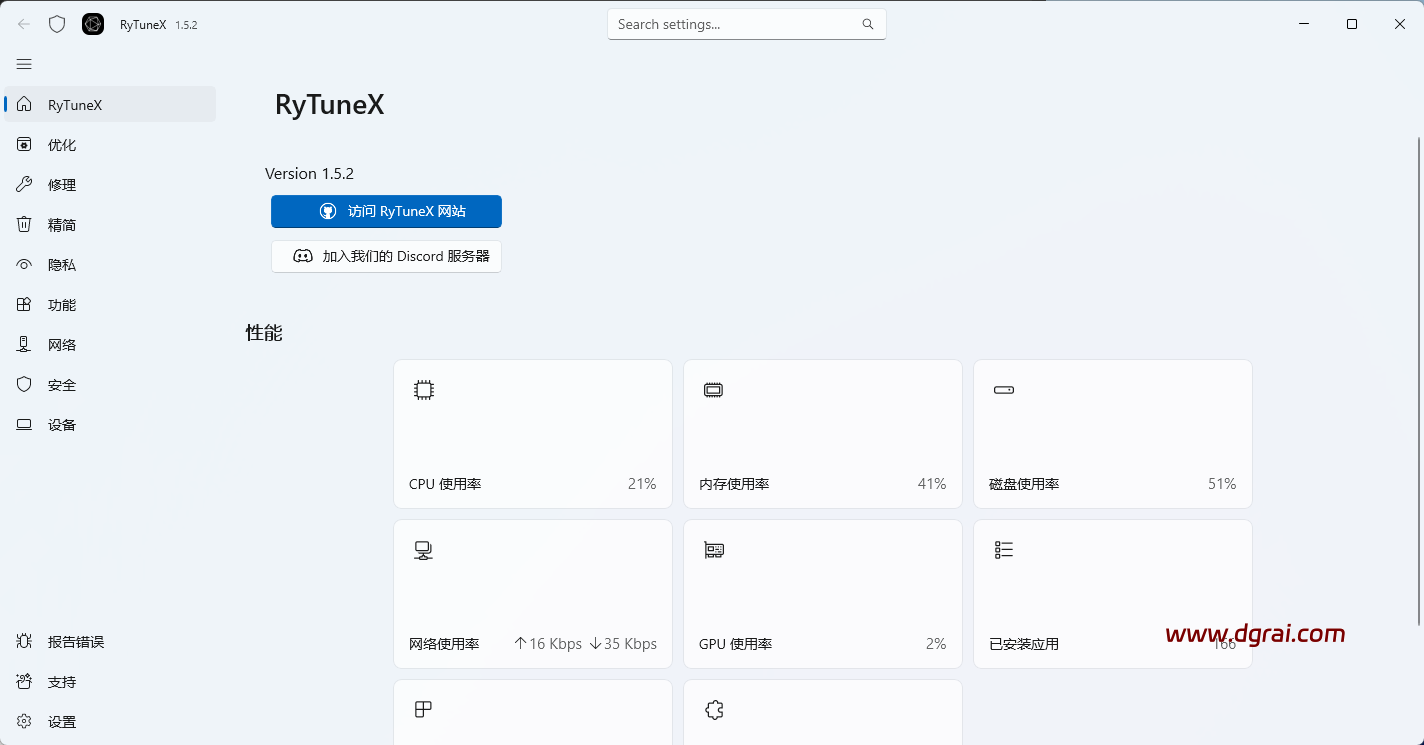The width and height of the screenshot is (1424, 745).
Task: Click the GPU icon on the usage card
Action: pyautogui.click(x=713, y=549)
